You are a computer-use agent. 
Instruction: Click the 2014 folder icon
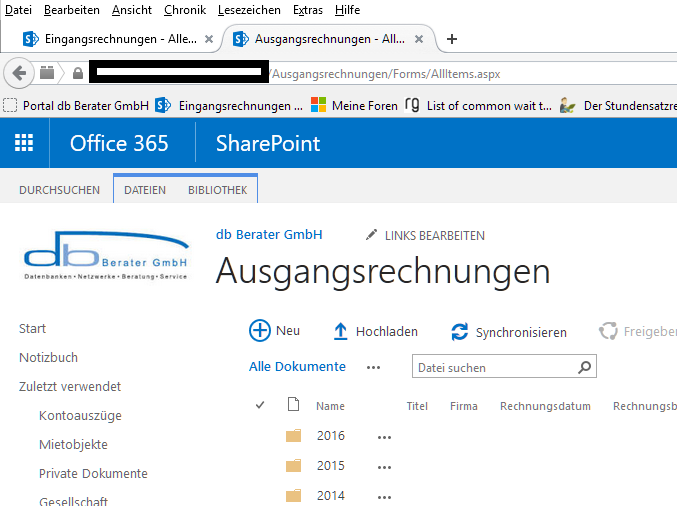coord(294,495)
